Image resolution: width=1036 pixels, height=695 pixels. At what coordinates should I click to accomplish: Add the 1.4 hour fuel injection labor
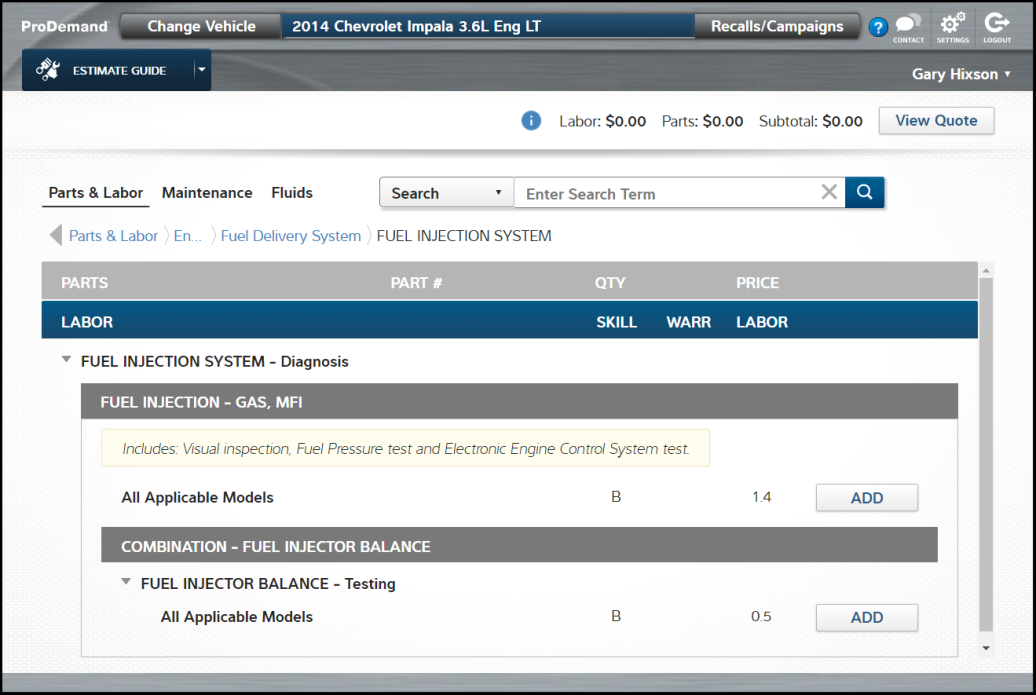[866, 498]
